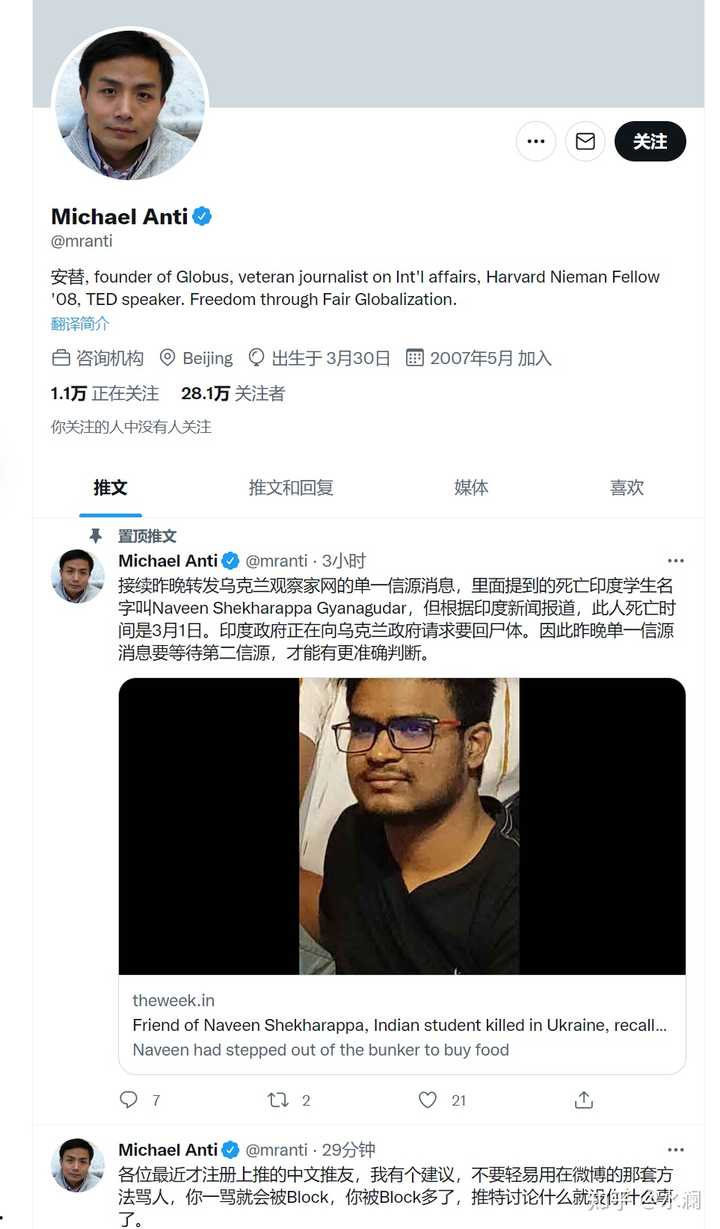Screen dimensions: 720x1229
Task: Switch to 推文和回复 tab
Action: coord(291,488)
